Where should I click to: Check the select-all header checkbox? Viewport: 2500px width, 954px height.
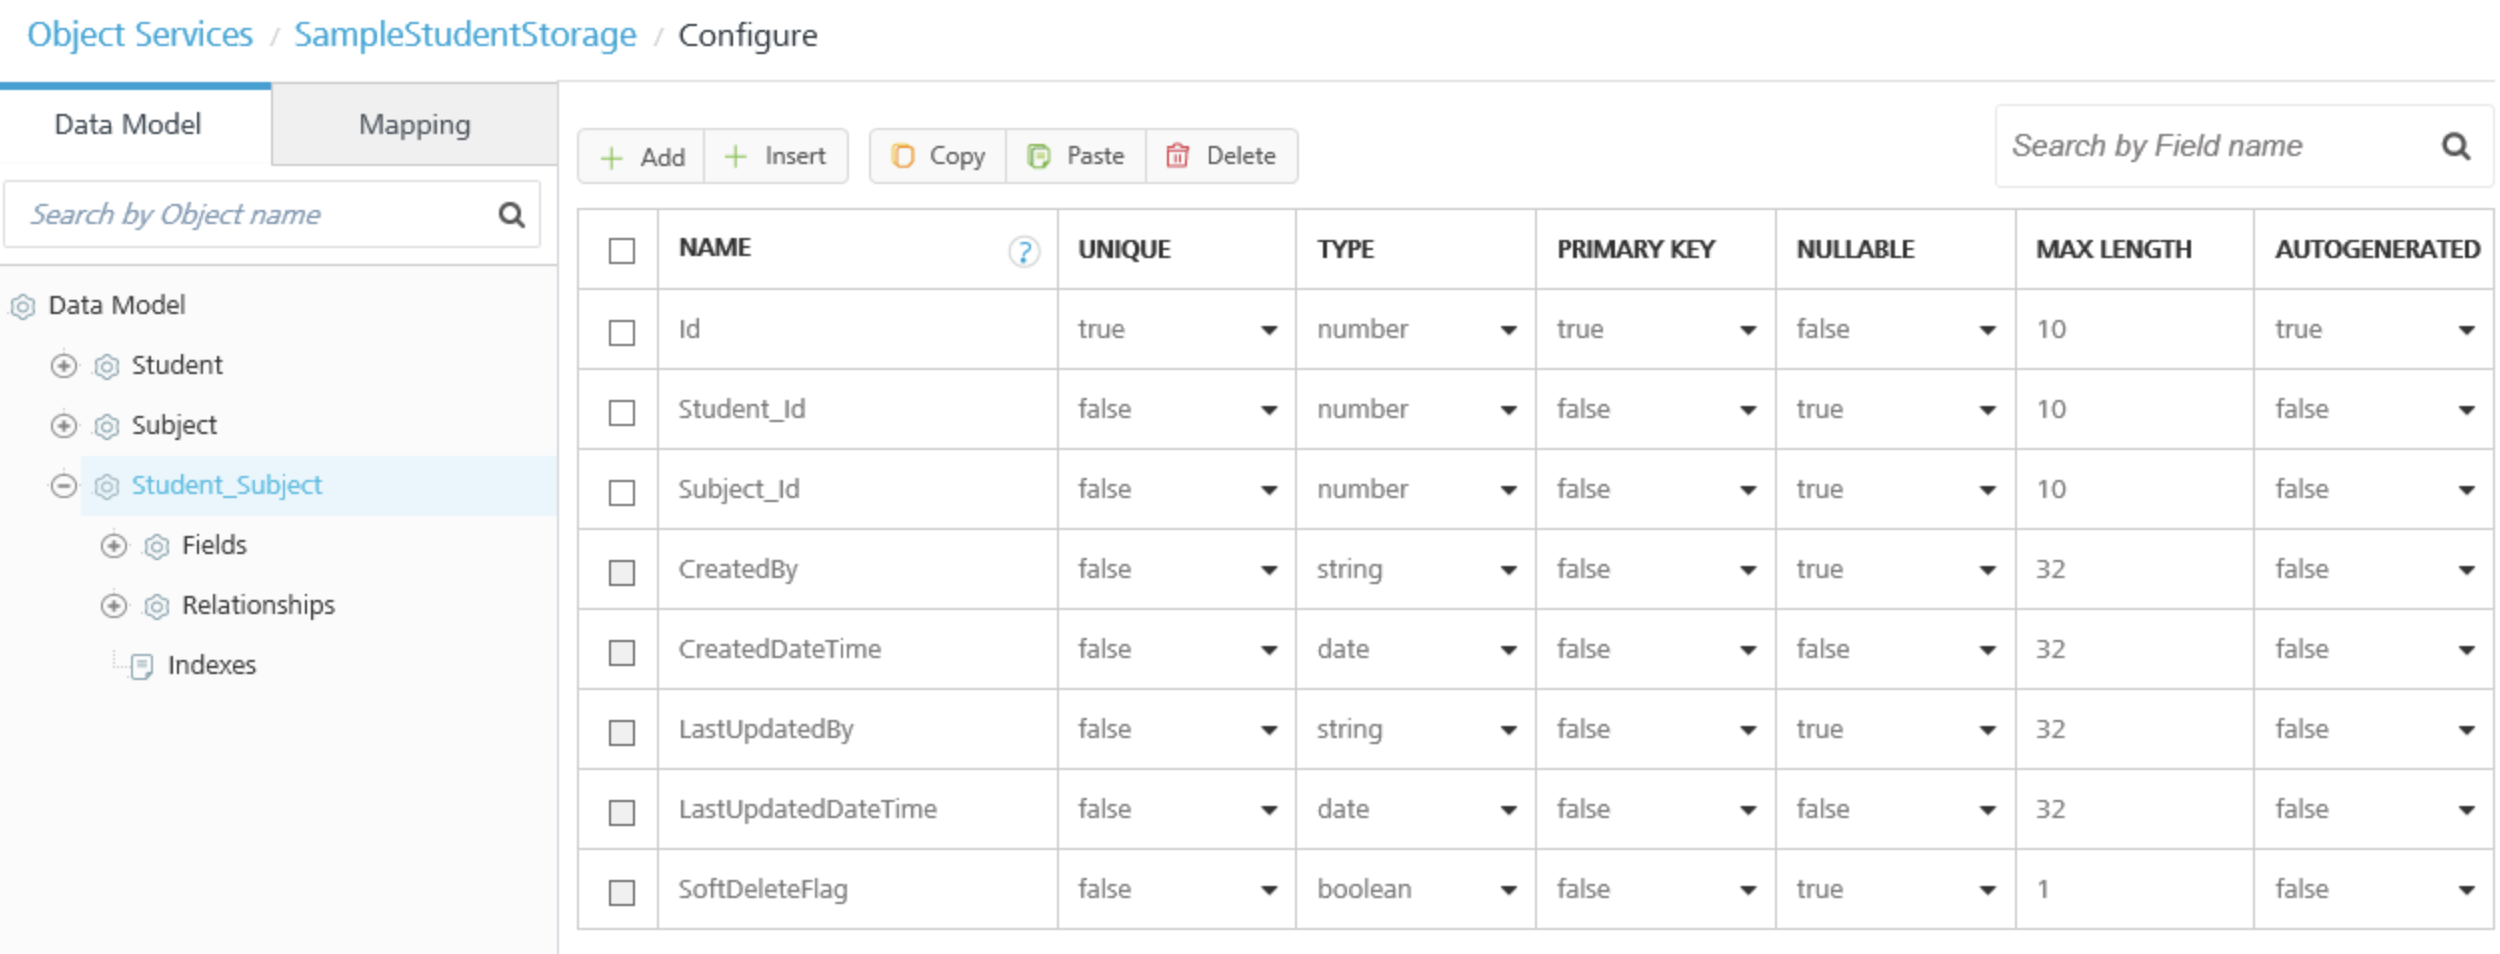click(x=622, y=250)
